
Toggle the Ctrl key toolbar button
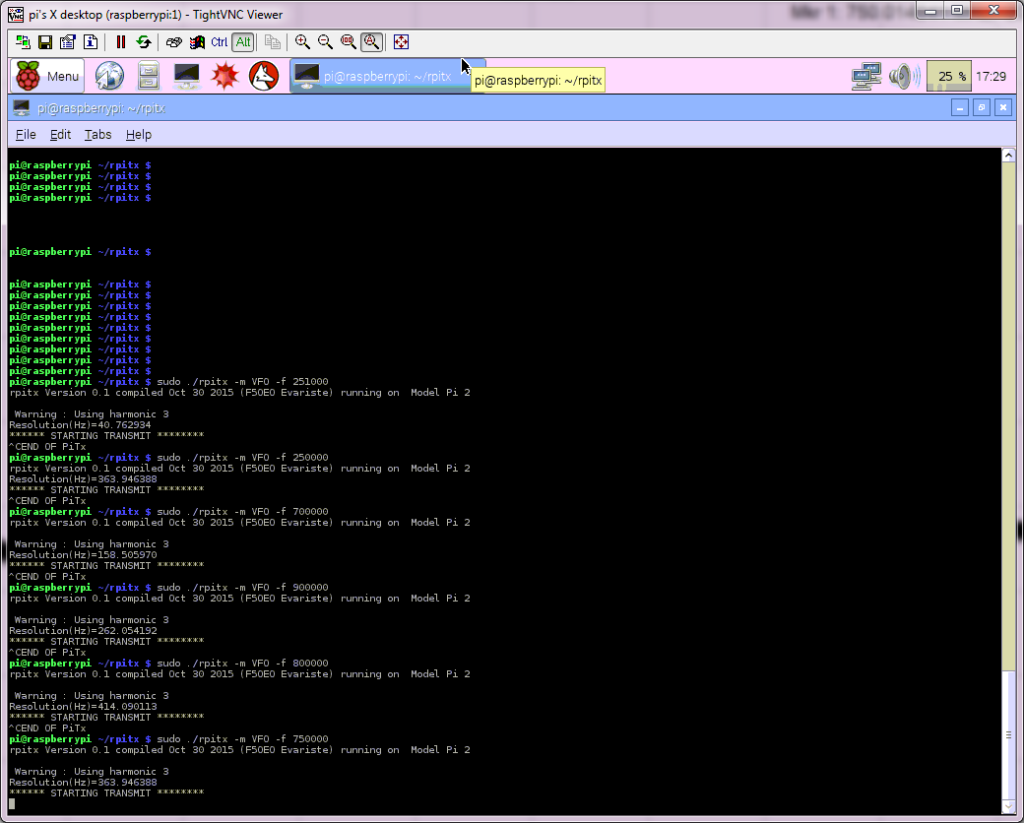(x=219, y=42)
